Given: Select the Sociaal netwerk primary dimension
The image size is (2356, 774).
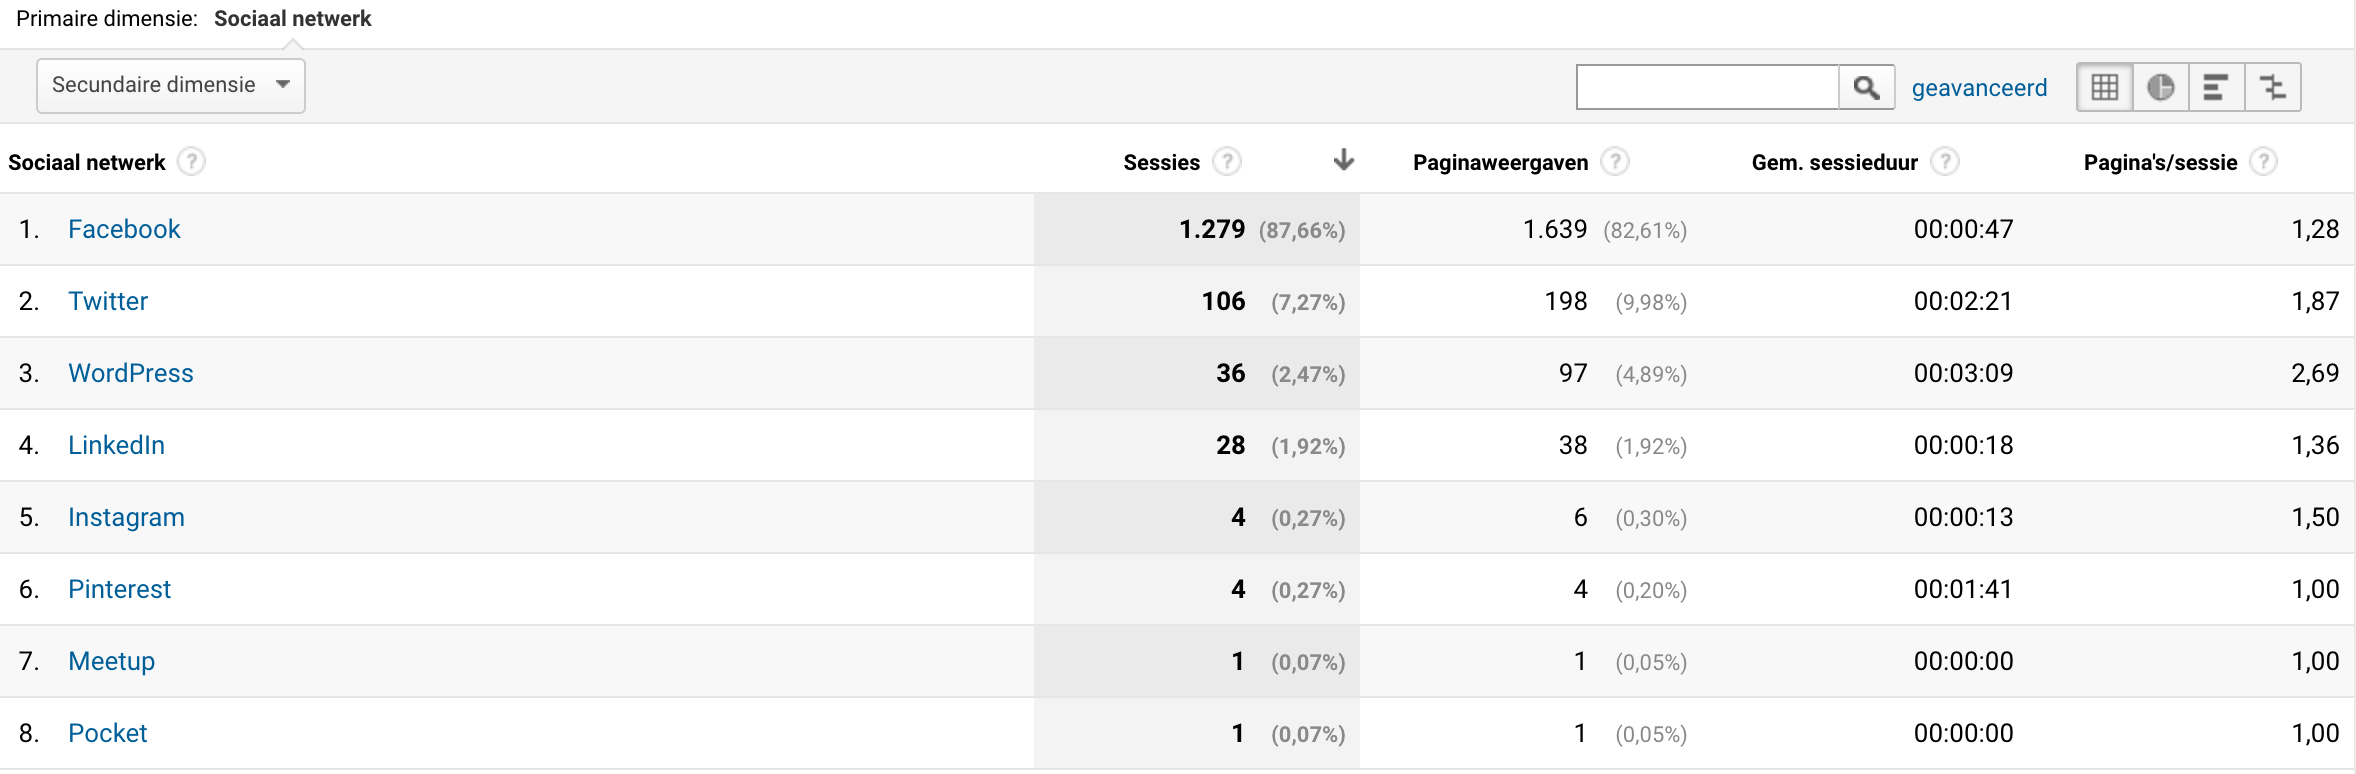Looking at the screenshot, I should (x=292, y=19).
